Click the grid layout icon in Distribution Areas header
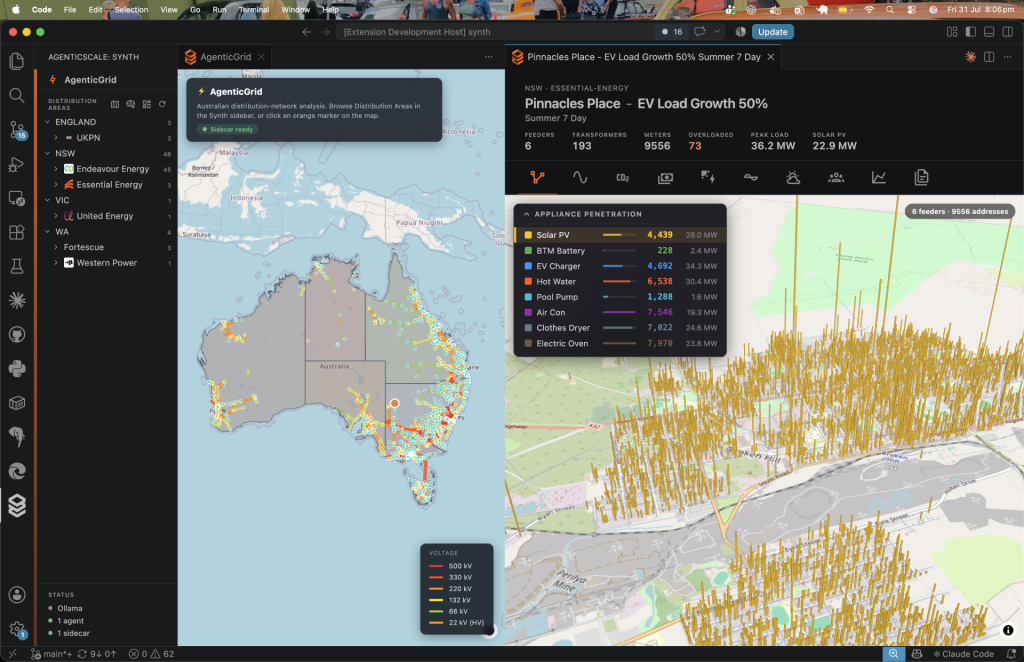The height and width of the screenshot is (662, 1024). (146, 104)
